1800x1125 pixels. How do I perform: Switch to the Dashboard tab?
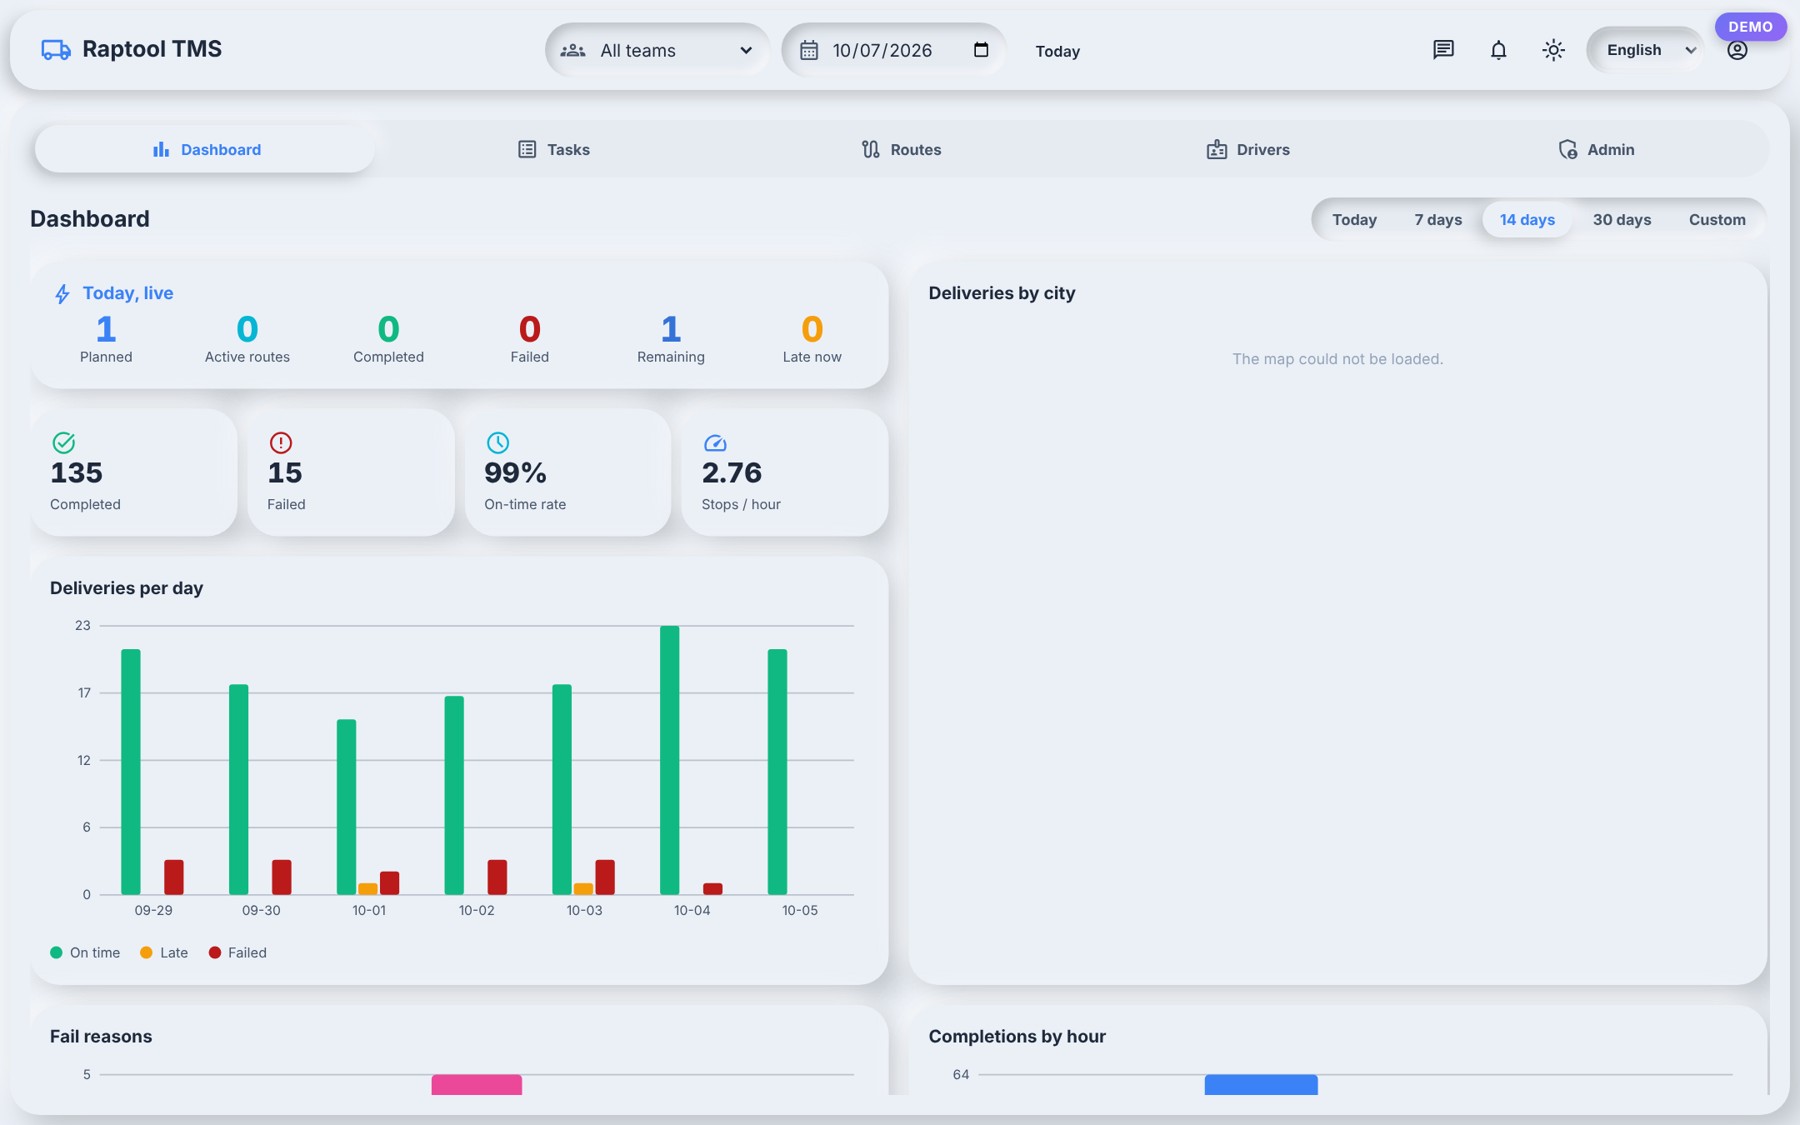(x=205, y=149)
